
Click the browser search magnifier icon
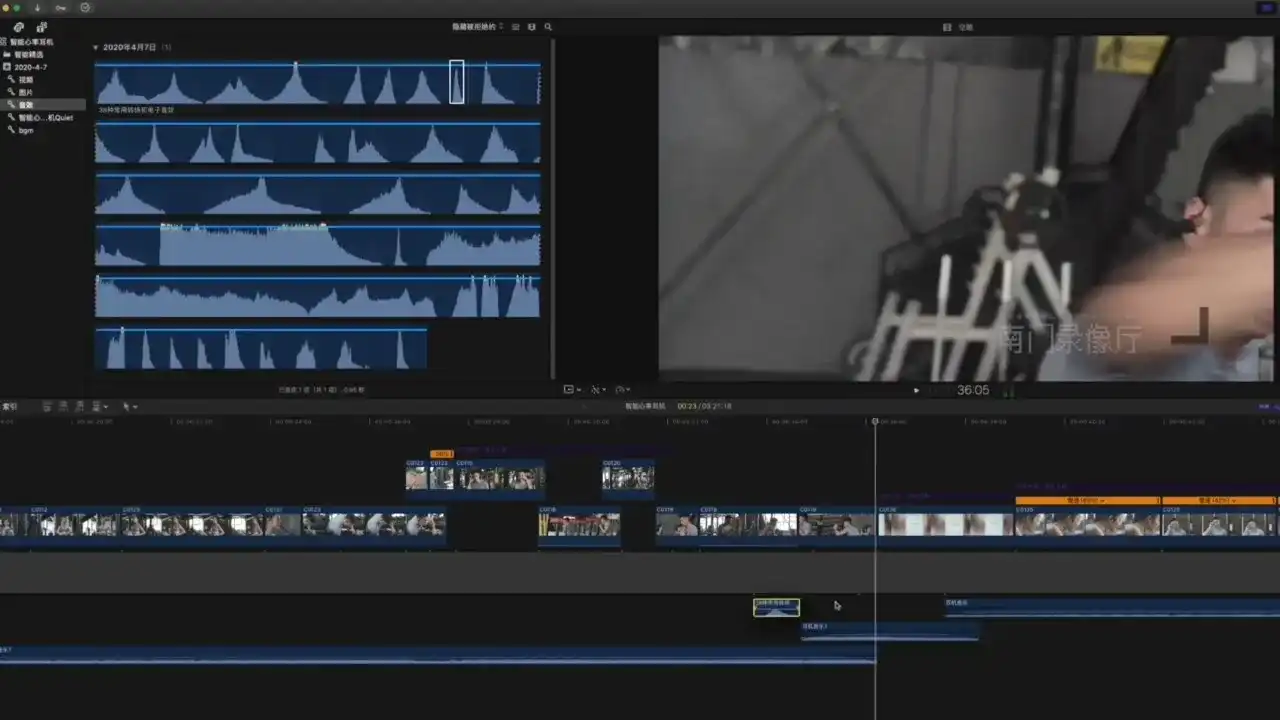[x=548, y=27]
